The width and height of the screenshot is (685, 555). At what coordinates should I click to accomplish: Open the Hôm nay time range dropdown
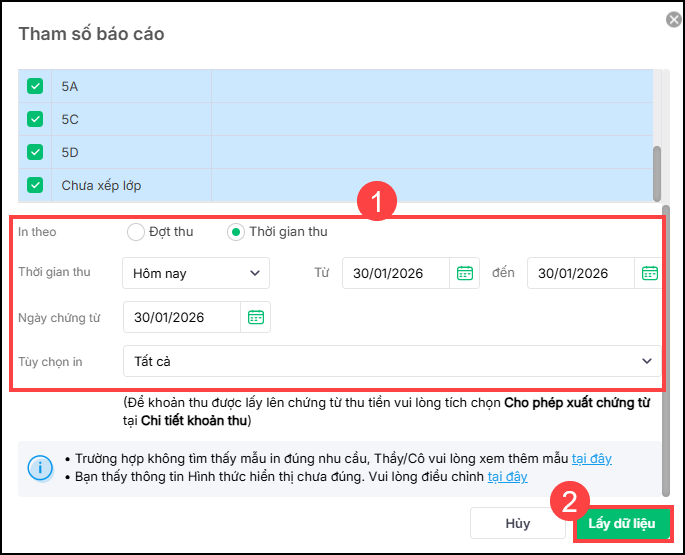point(196,273)
